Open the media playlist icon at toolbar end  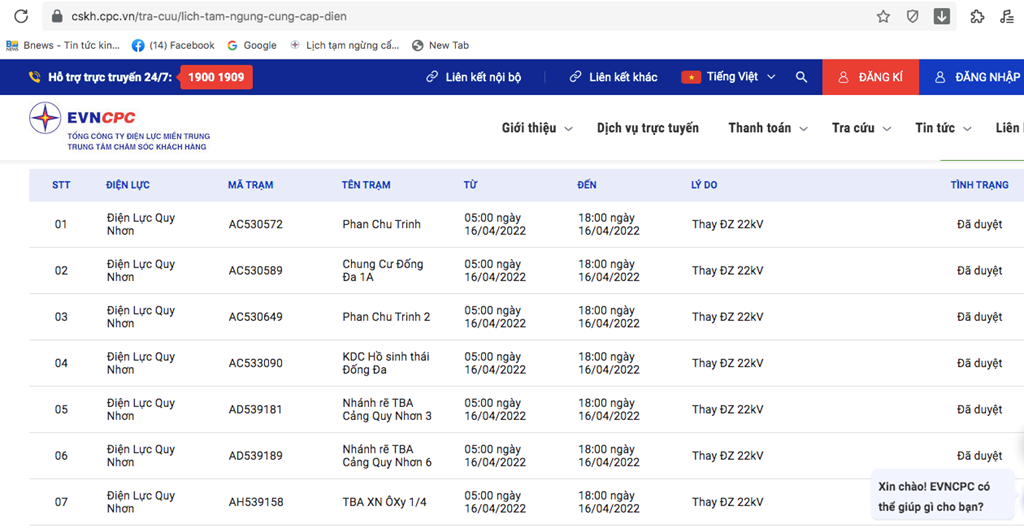[x=1007, y=16]
